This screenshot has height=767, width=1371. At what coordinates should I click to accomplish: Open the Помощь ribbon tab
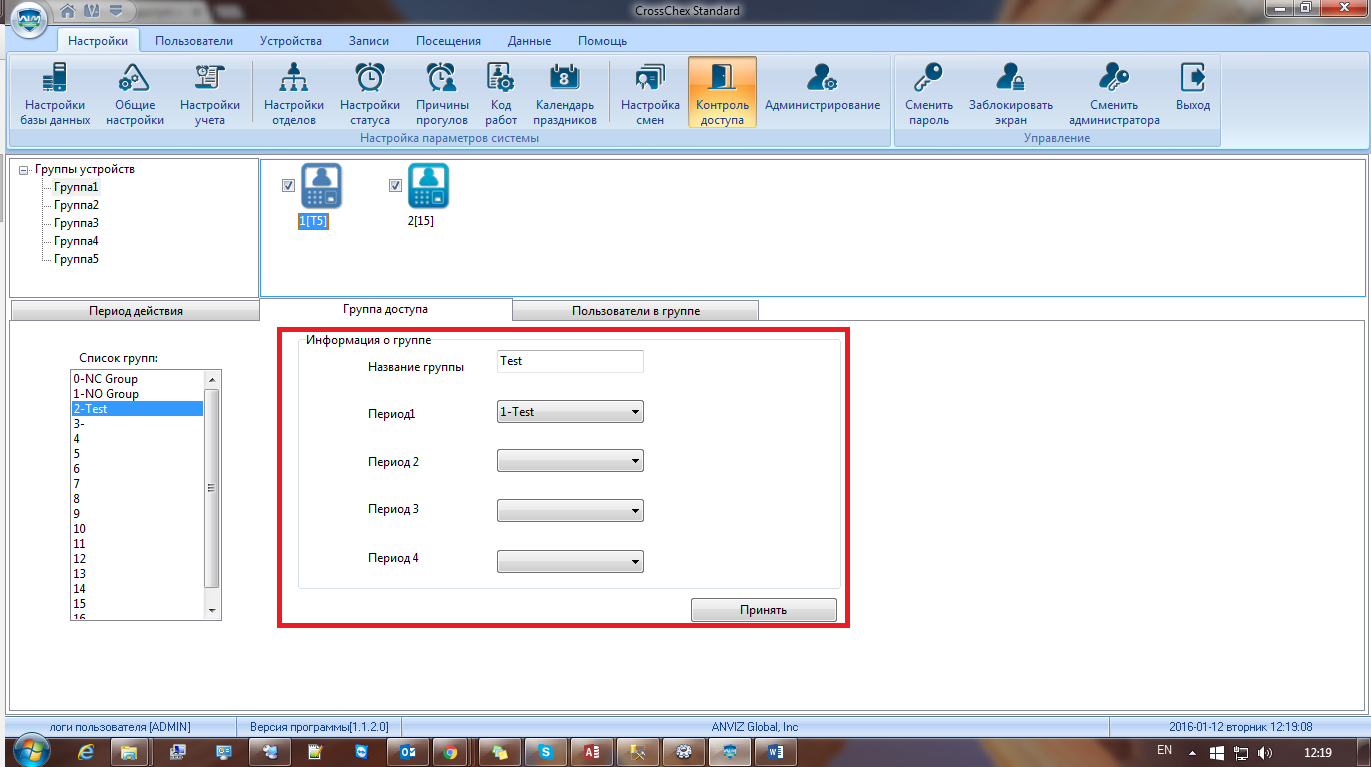coord(602,41)
